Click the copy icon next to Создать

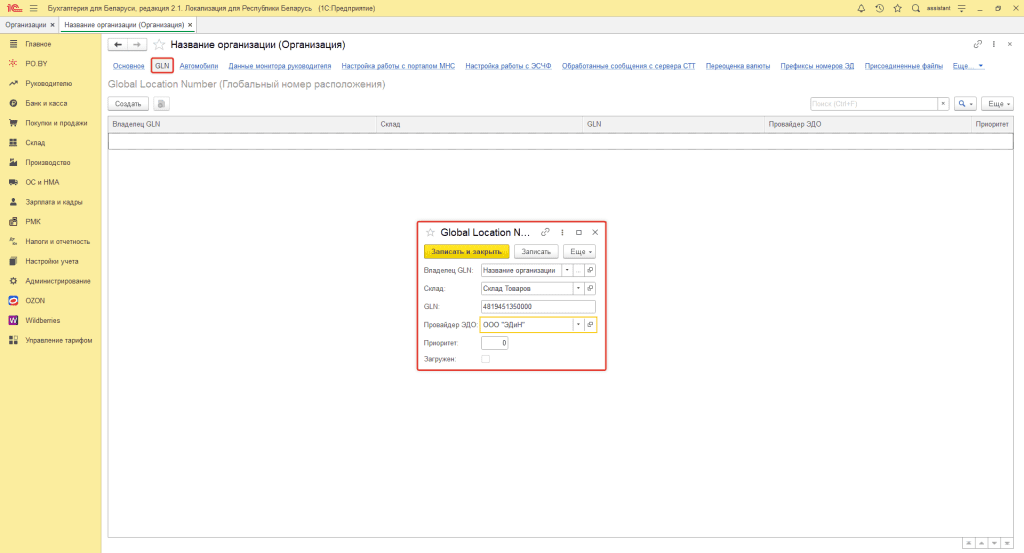click(x=161, y=104)
